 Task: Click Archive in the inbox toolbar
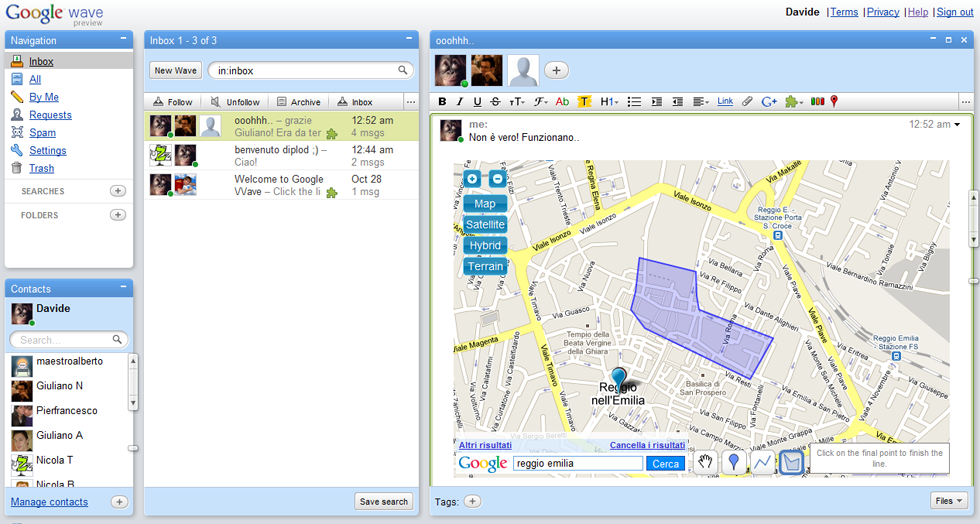point(299,102)
